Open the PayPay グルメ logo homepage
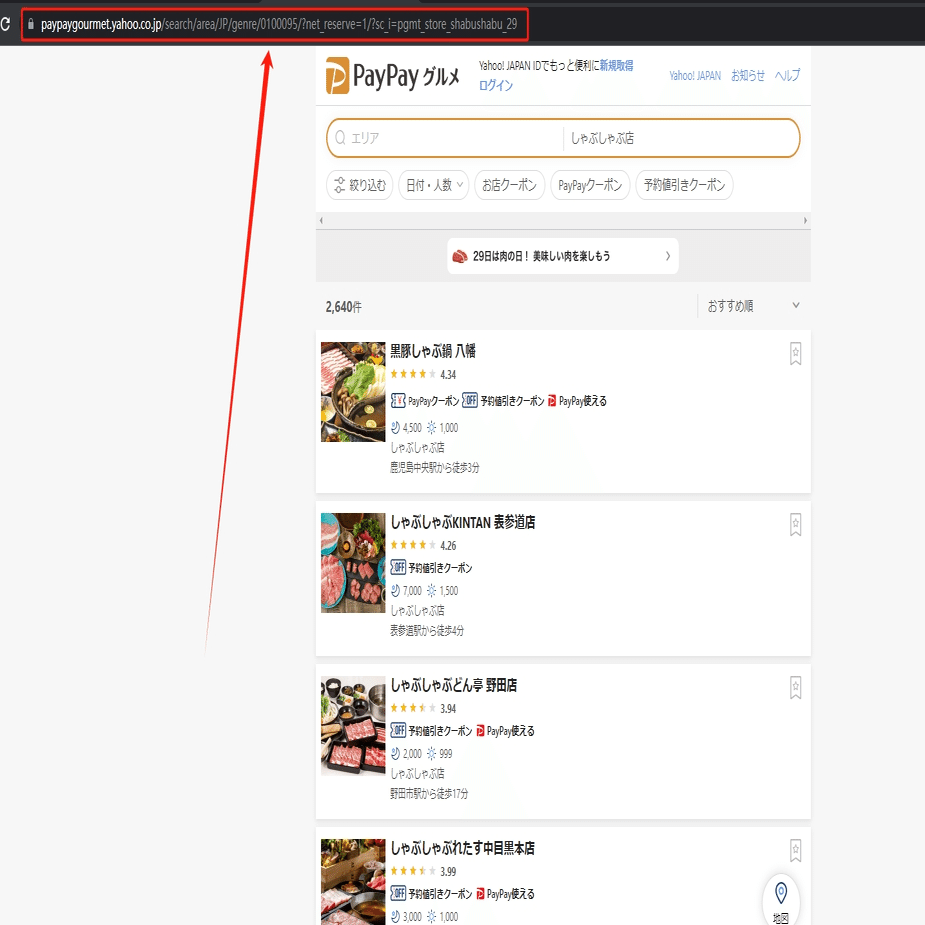This screenshot has height=925, width=925. tap(392, 76)
